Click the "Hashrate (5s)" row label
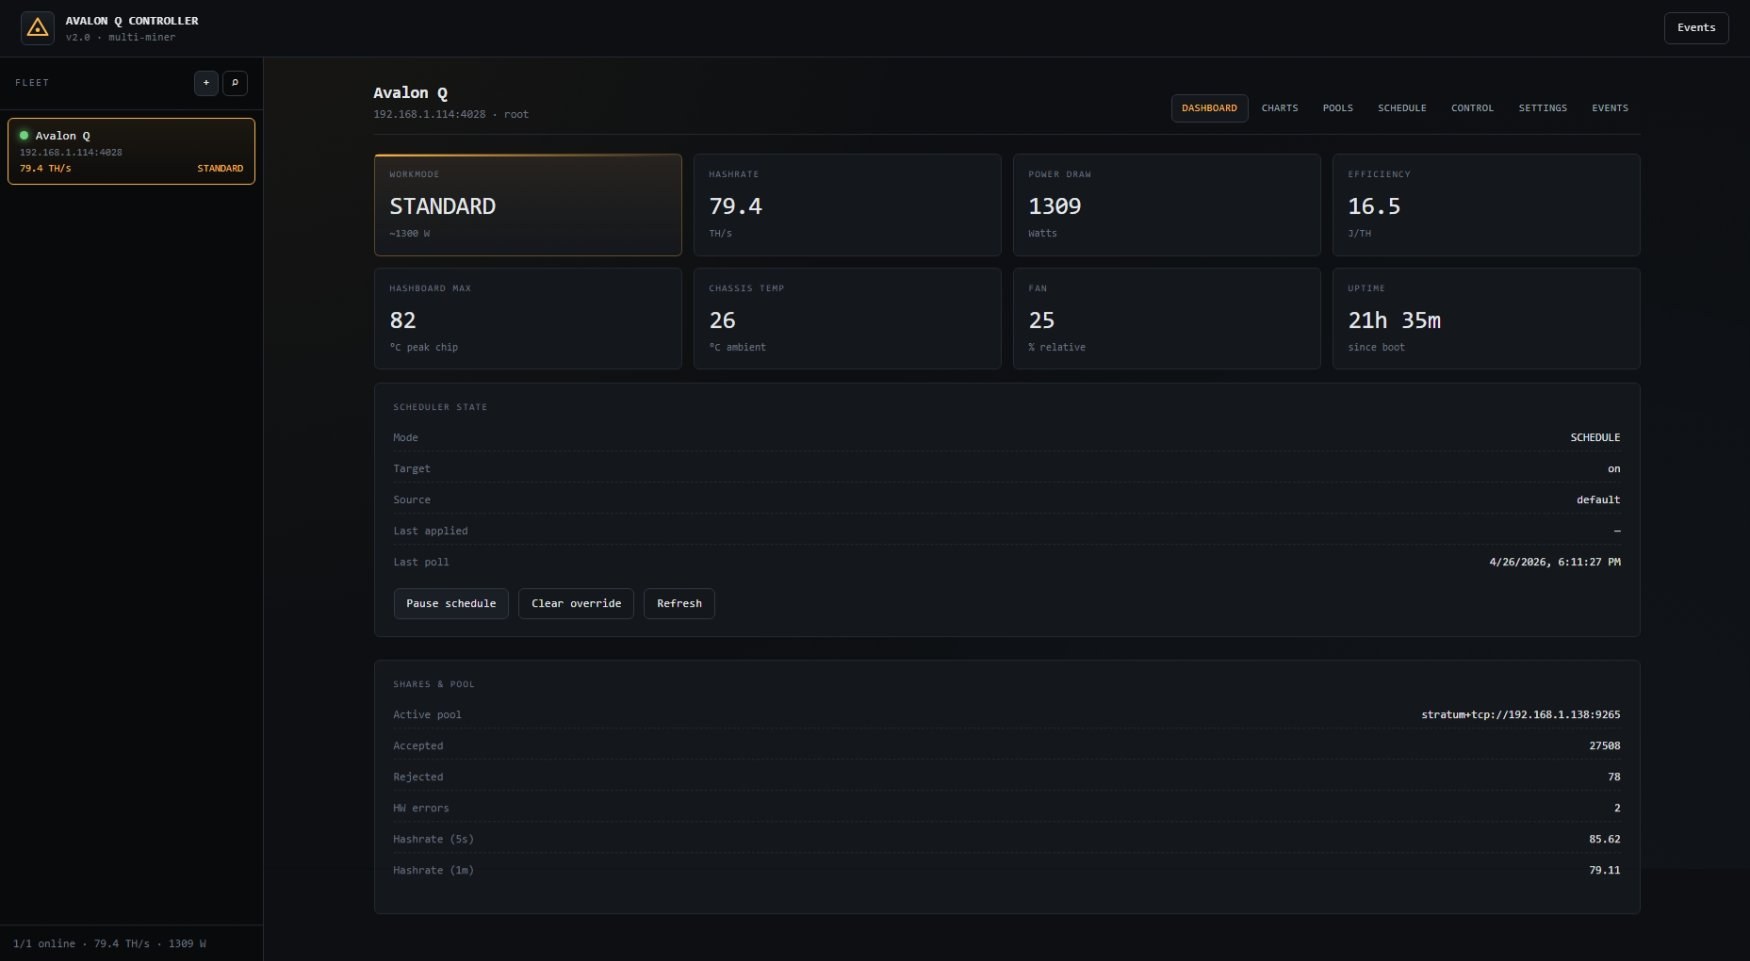This screenshot has width=1750, height=961. pyautogui.click(x=433, y=839)
